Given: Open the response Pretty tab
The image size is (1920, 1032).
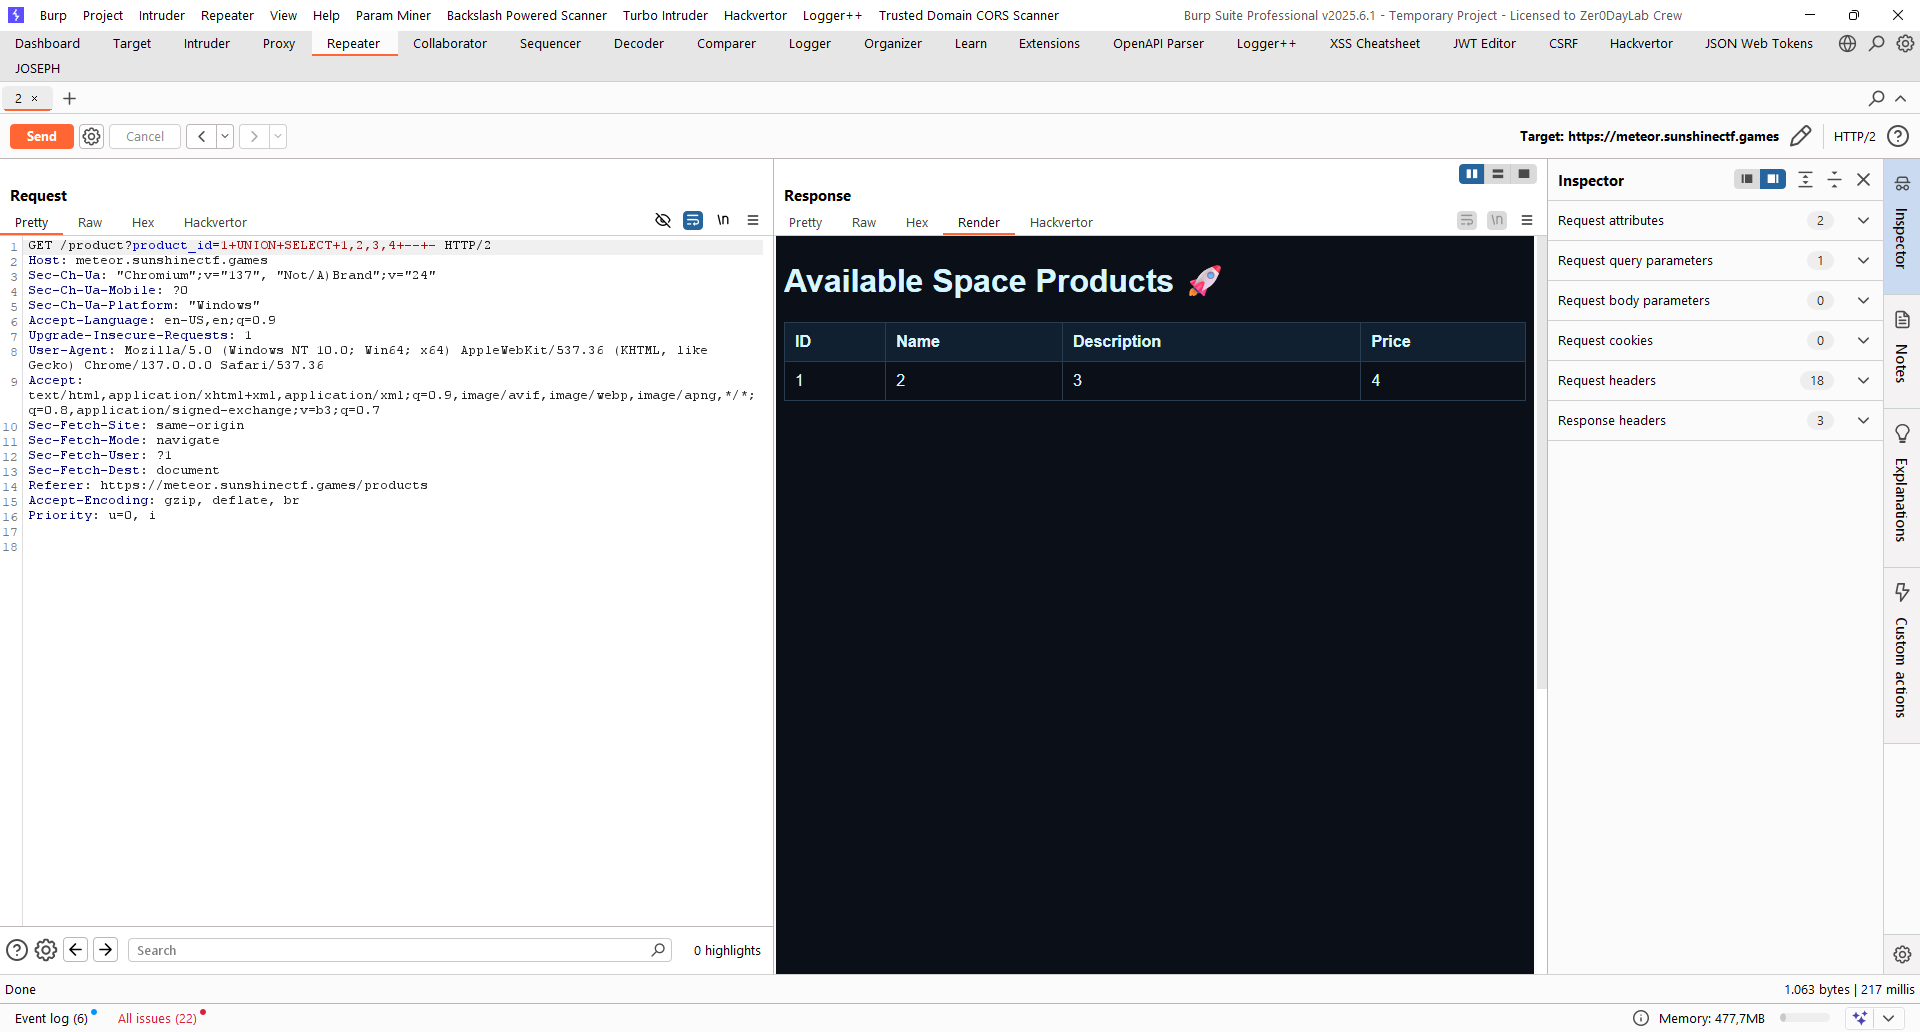Looking at the screenshot, I should pyautogui.click(x=805, y=222).
